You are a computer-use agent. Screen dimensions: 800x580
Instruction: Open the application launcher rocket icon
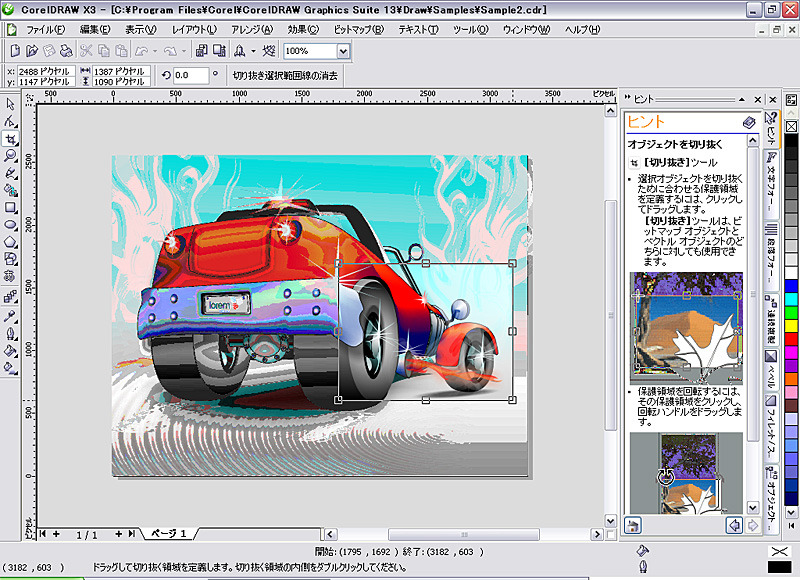239,51
